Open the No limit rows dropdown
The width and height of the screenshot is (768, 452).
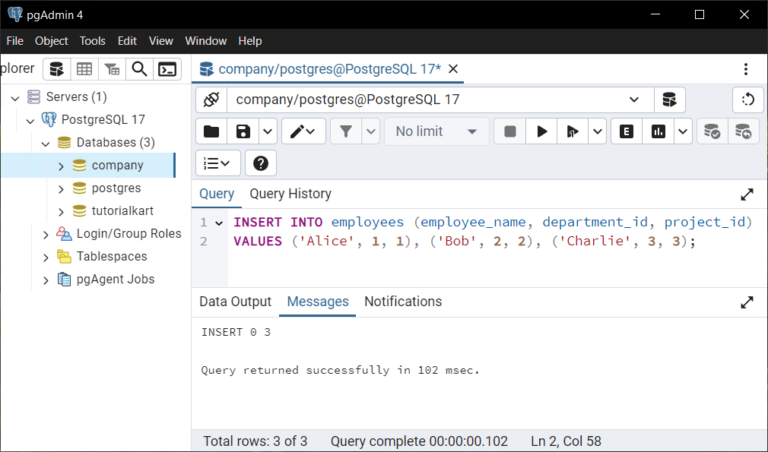point(437,131)
